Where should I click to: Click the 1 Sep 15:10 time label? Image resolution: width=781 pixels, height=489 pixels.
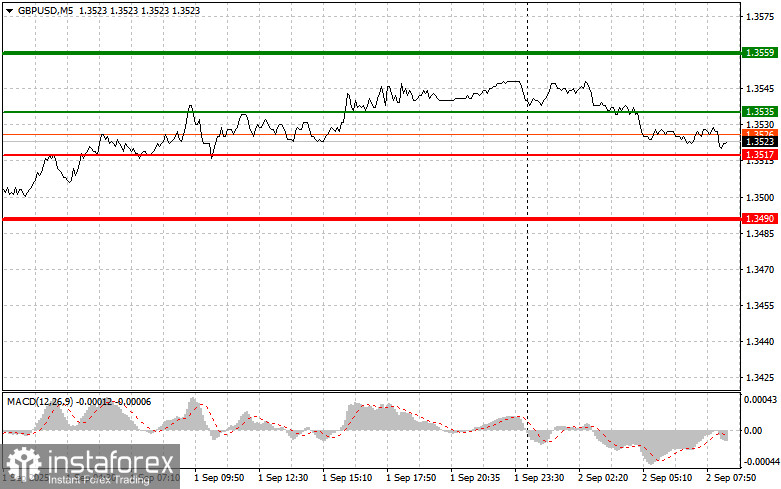coord(347,478)
